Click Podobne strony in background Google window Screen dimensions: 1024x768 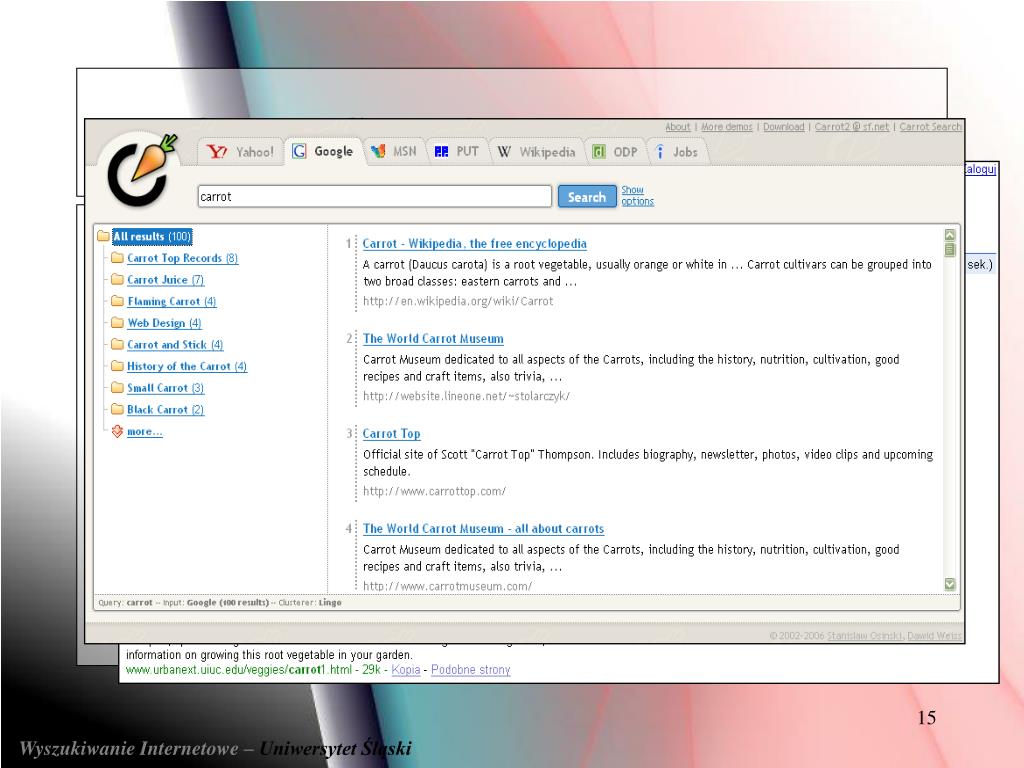(470, 669)
